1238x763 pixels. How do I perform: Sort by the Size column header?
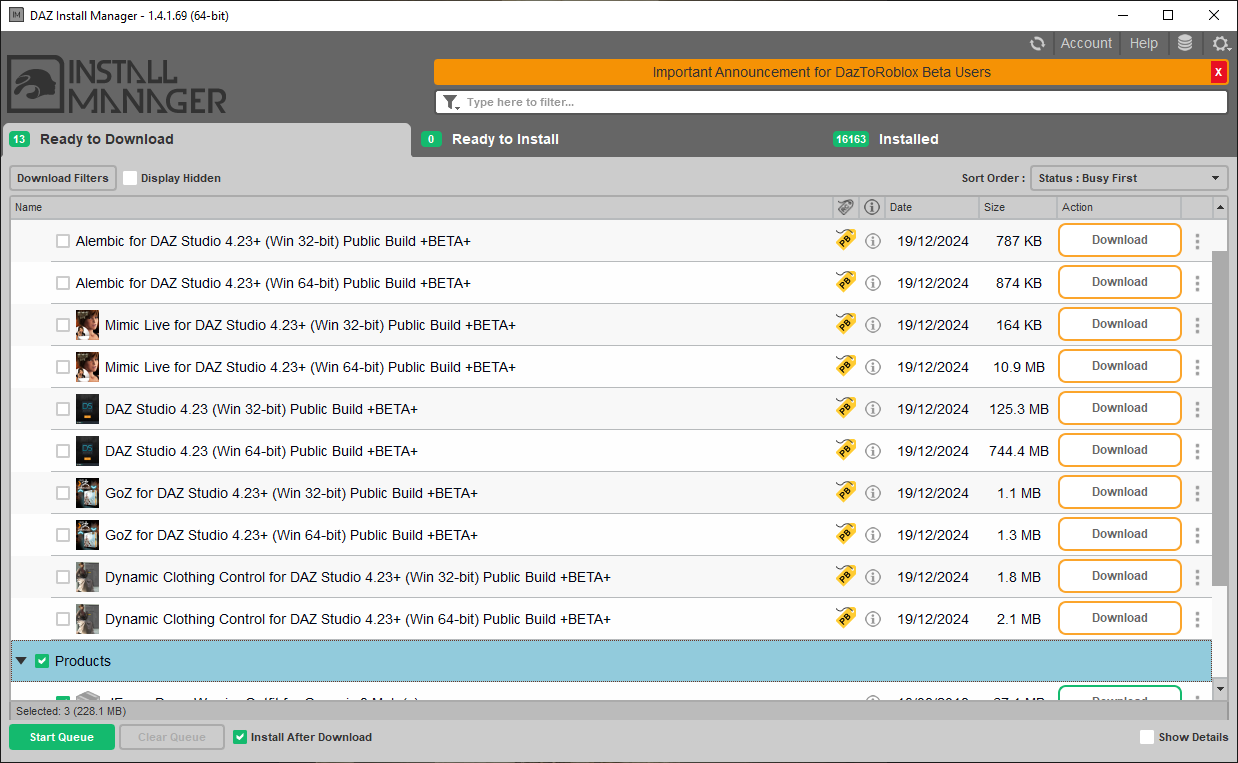[x=1018, y=207]
